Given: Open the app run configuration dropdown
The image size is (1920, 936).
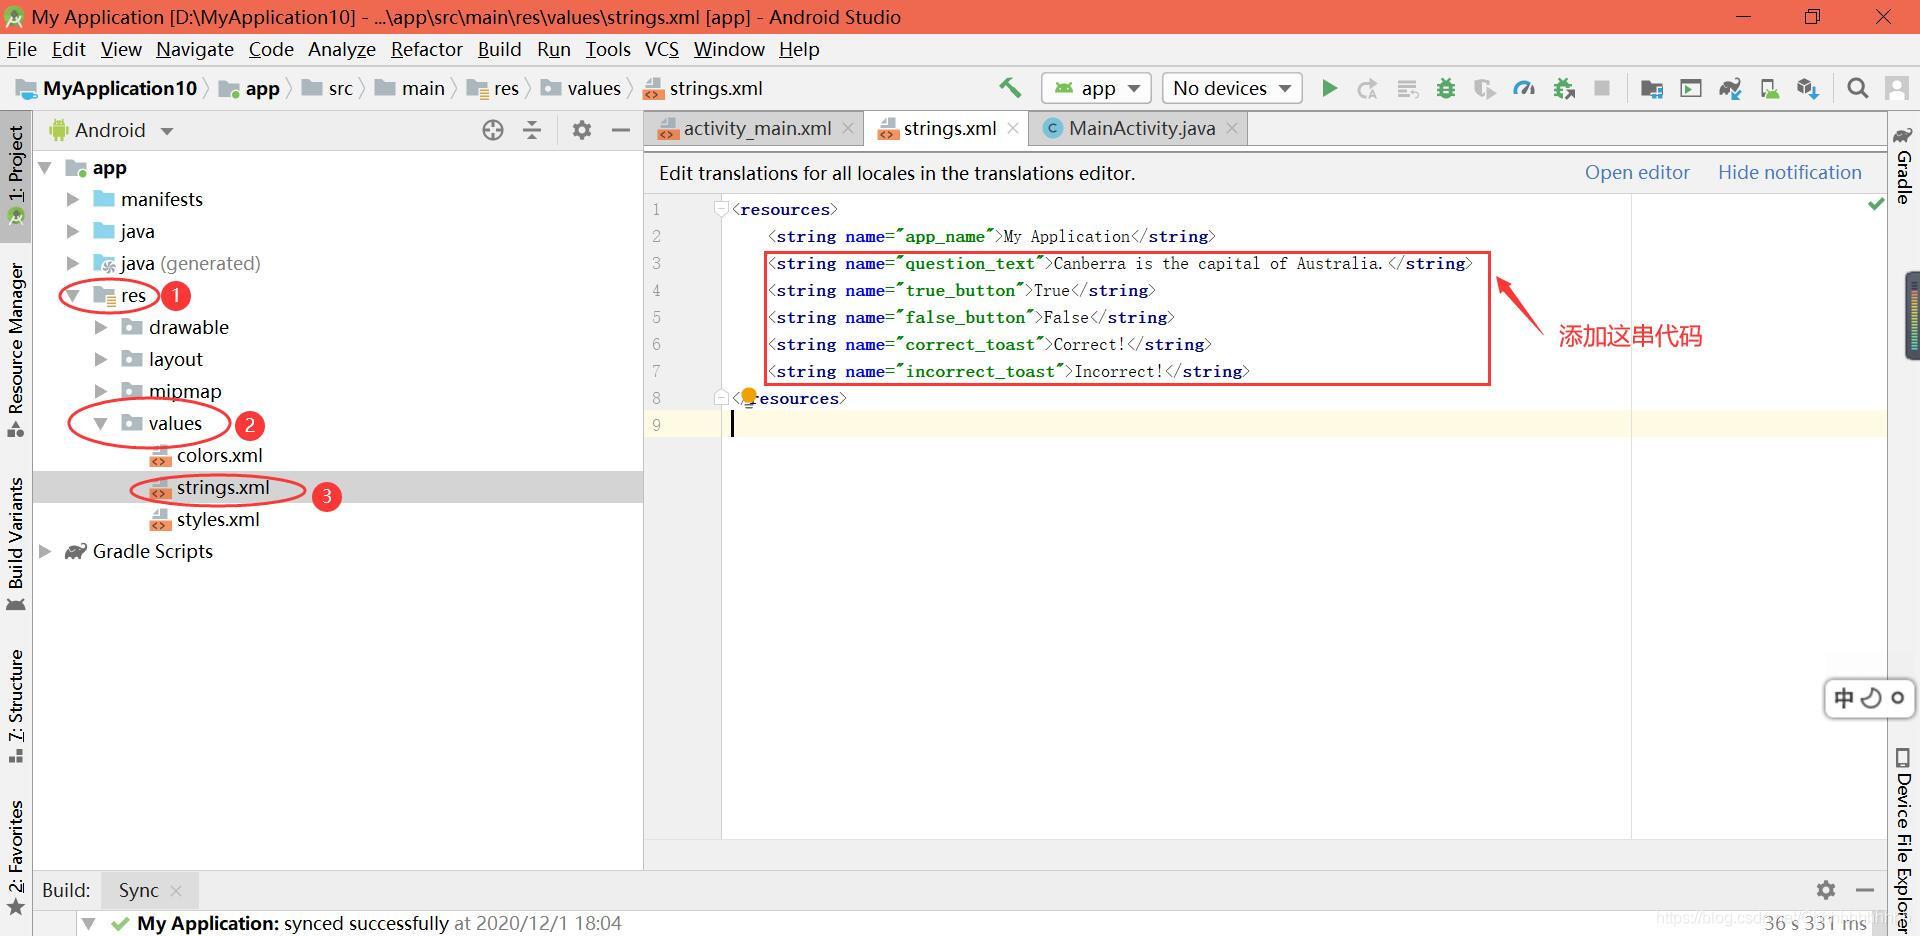Looking at the screenshot, I should tap(1097, 88).
